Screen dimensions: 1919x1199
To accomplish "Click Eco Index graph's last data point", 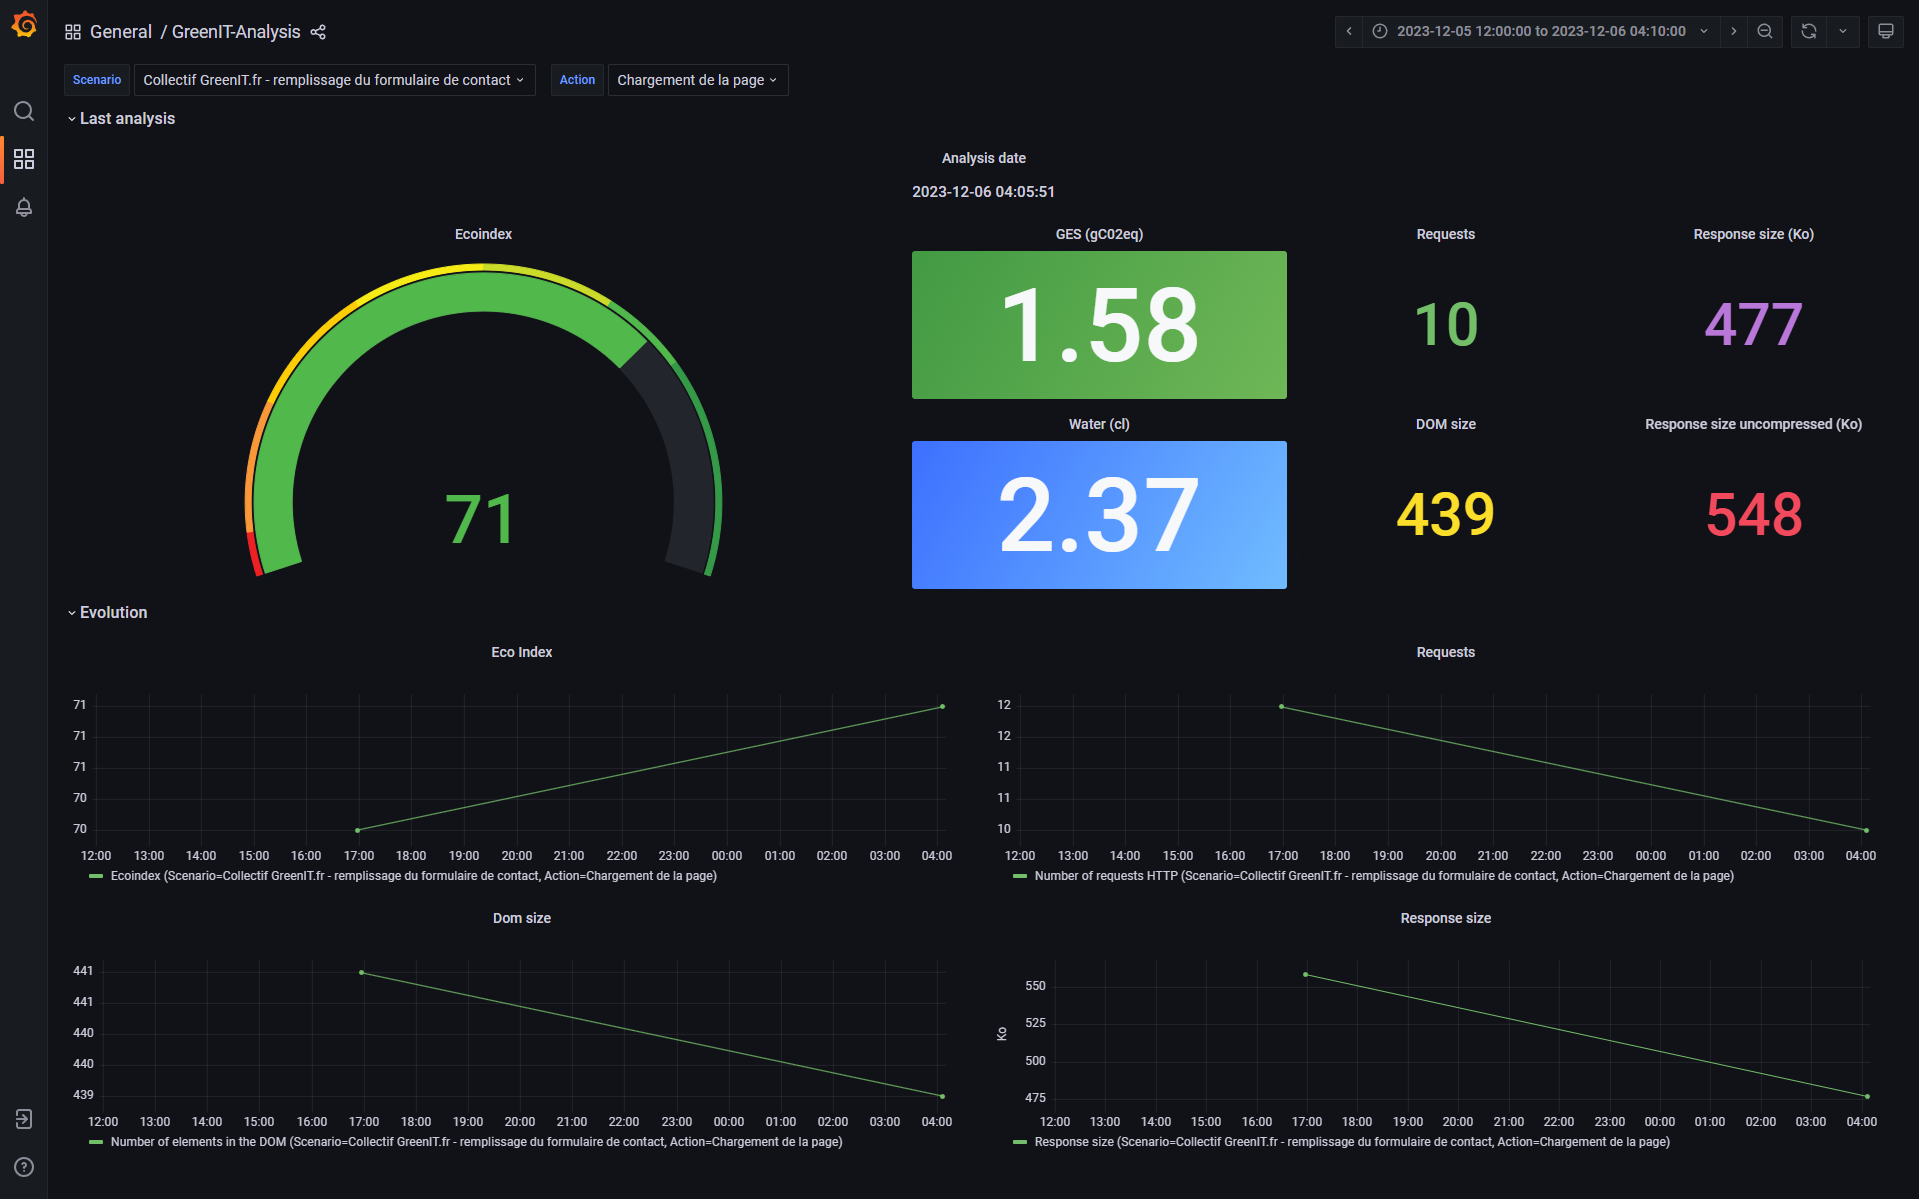I will [942, 707].
